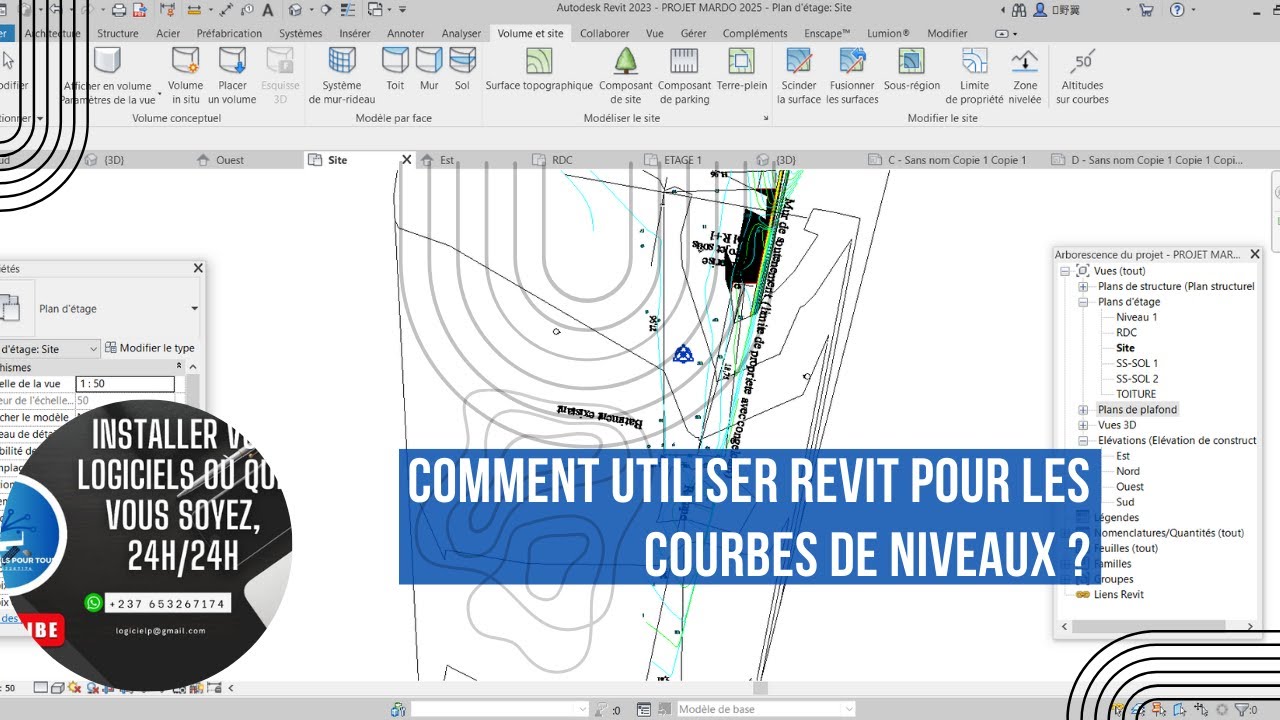This screenshot has width=1280, height=720.
Task: Open the TOITURE floor plan
Action: pos(1136,395)
